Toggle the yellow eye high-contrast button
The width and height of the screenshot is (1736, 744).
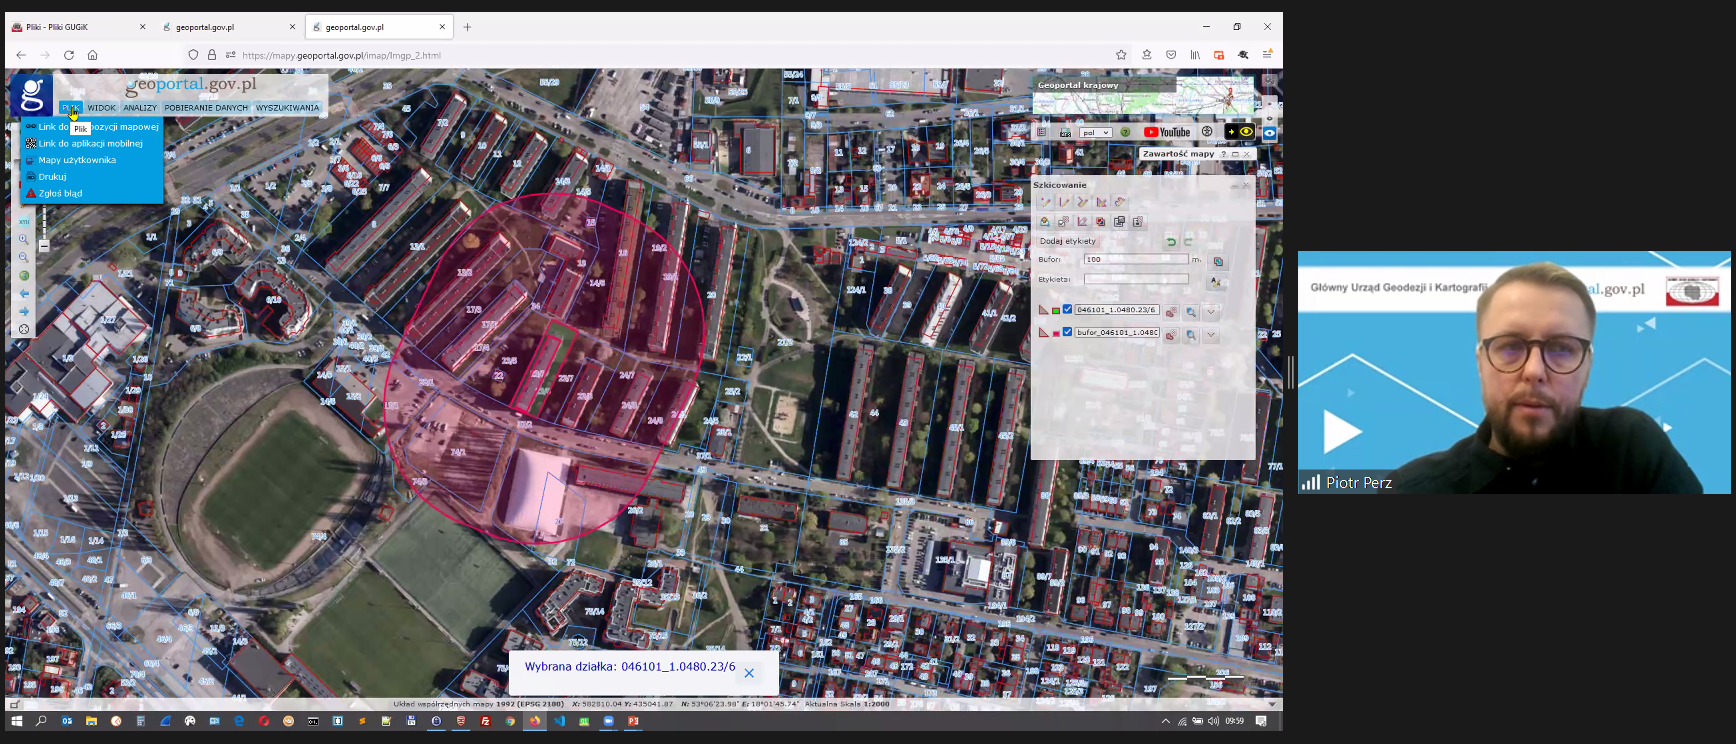1246,132
